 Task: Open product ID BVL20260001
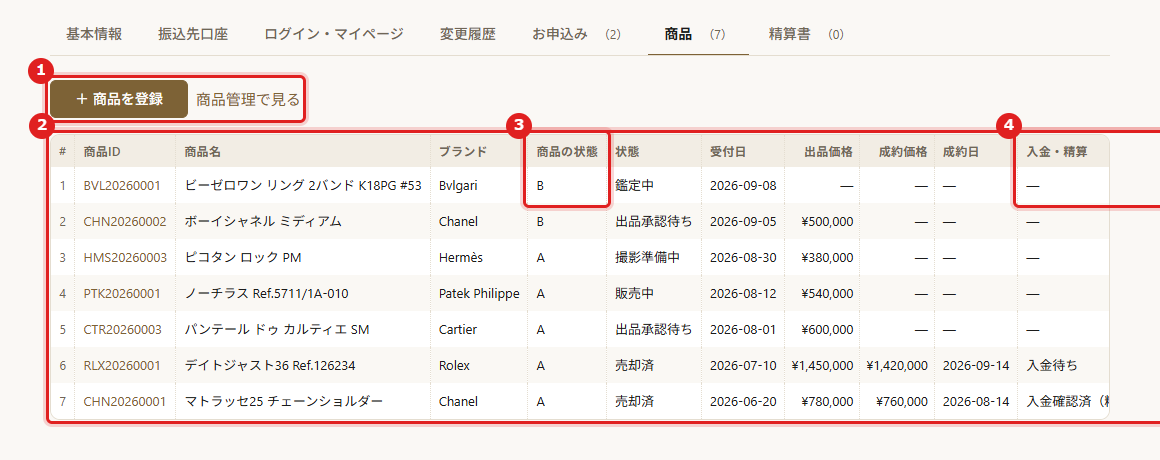(122, 186)
